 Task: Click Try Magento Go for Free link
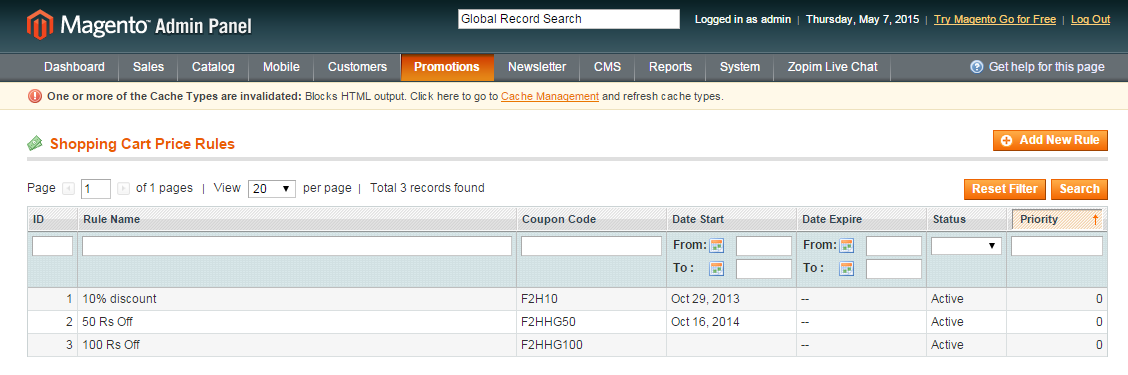point(995,19)
